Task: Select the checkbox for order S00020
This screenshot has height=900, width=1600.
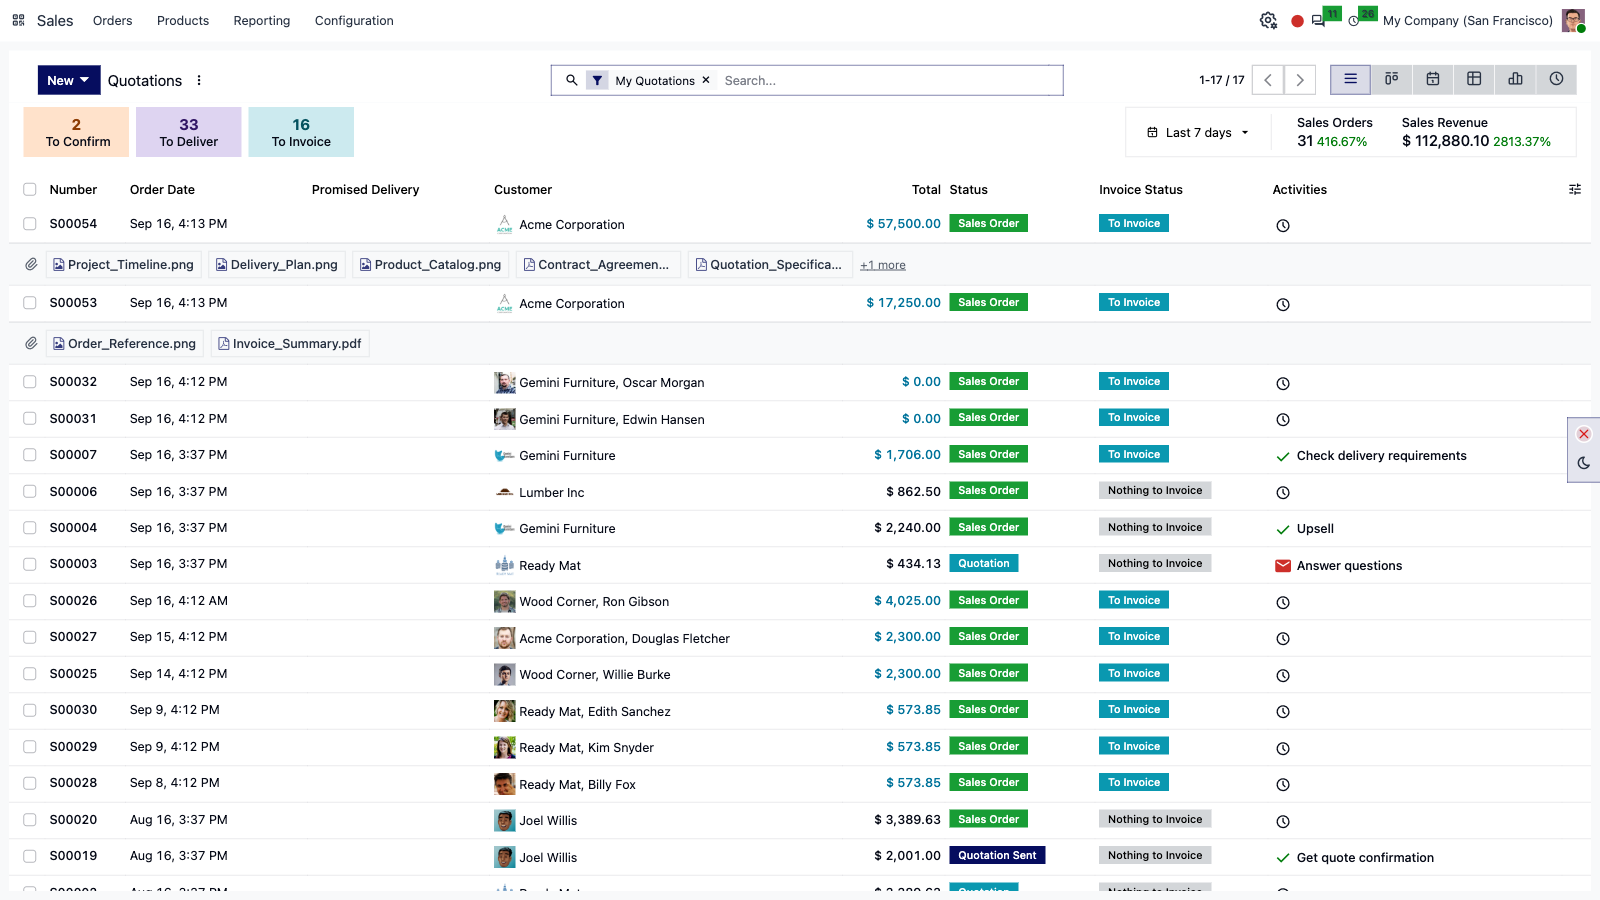Action: (30, 820)
